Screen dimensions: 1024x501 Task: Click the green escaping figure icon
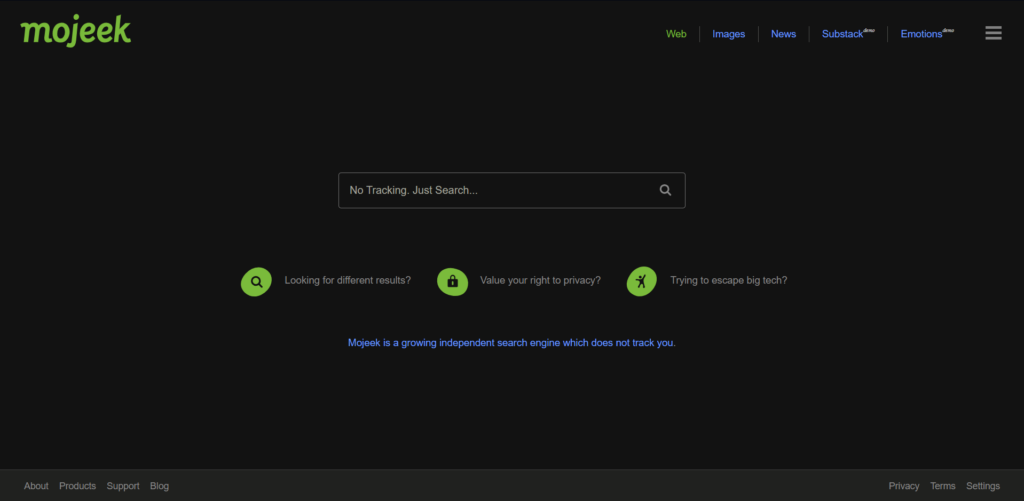(x=641, y=282)
